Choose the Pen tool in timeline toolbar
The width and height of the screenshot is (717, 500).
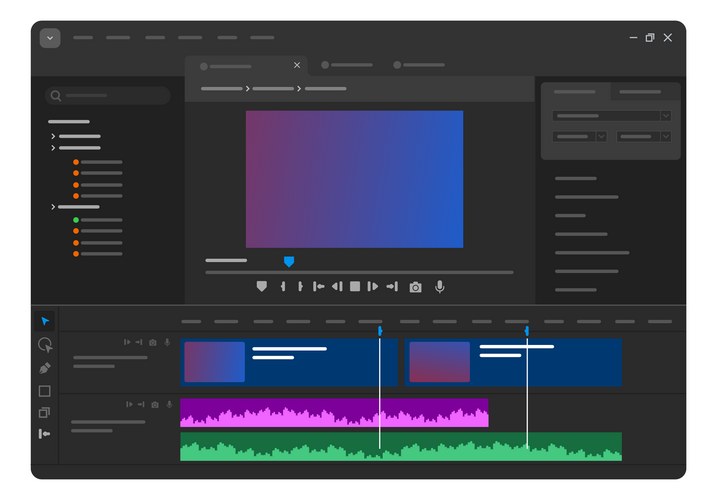coord(45,368)
